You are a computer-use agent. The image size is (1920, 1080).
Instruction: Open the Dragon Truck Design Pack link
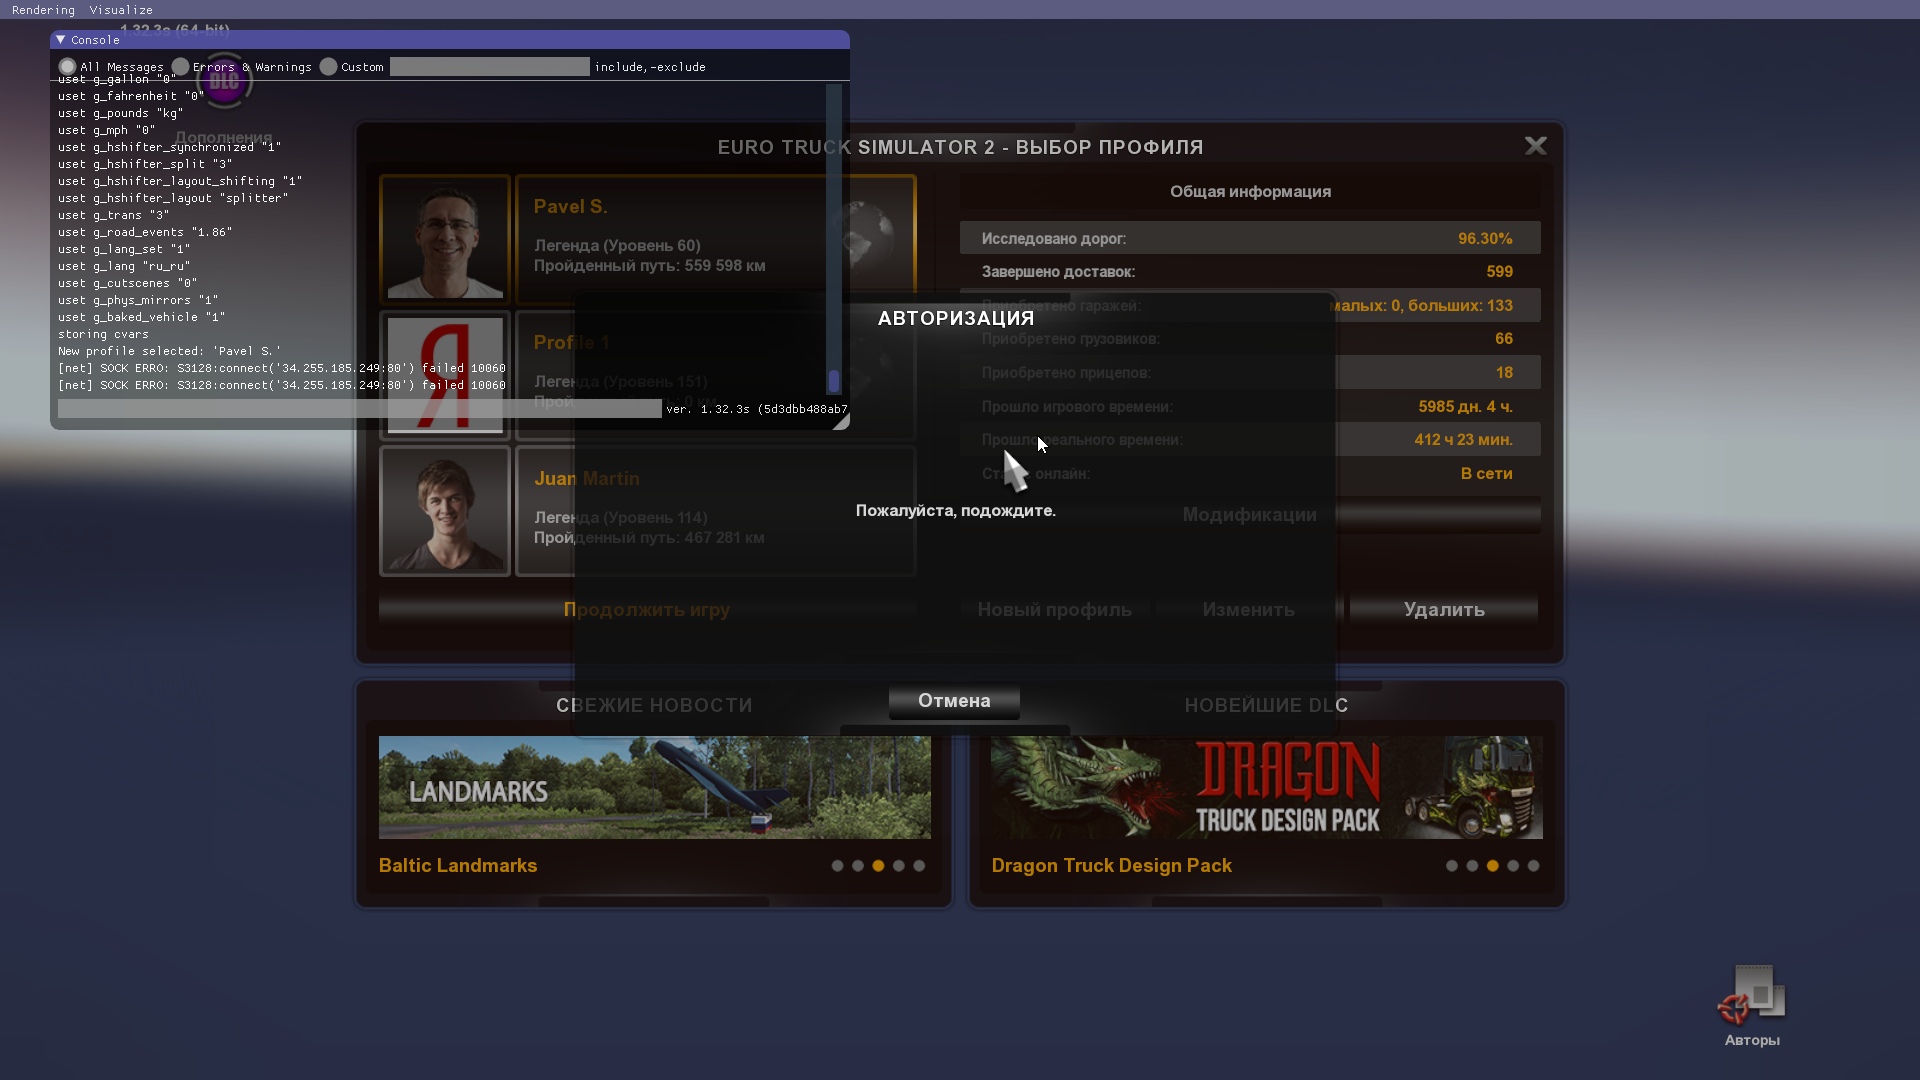[1112, 866]
